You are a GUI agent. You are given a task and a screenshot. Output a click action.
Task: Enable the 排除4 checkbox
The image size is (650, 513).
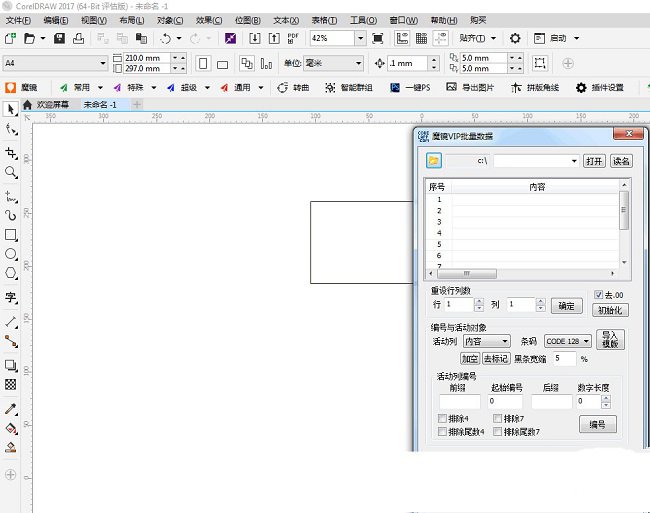tap(443, 418)
